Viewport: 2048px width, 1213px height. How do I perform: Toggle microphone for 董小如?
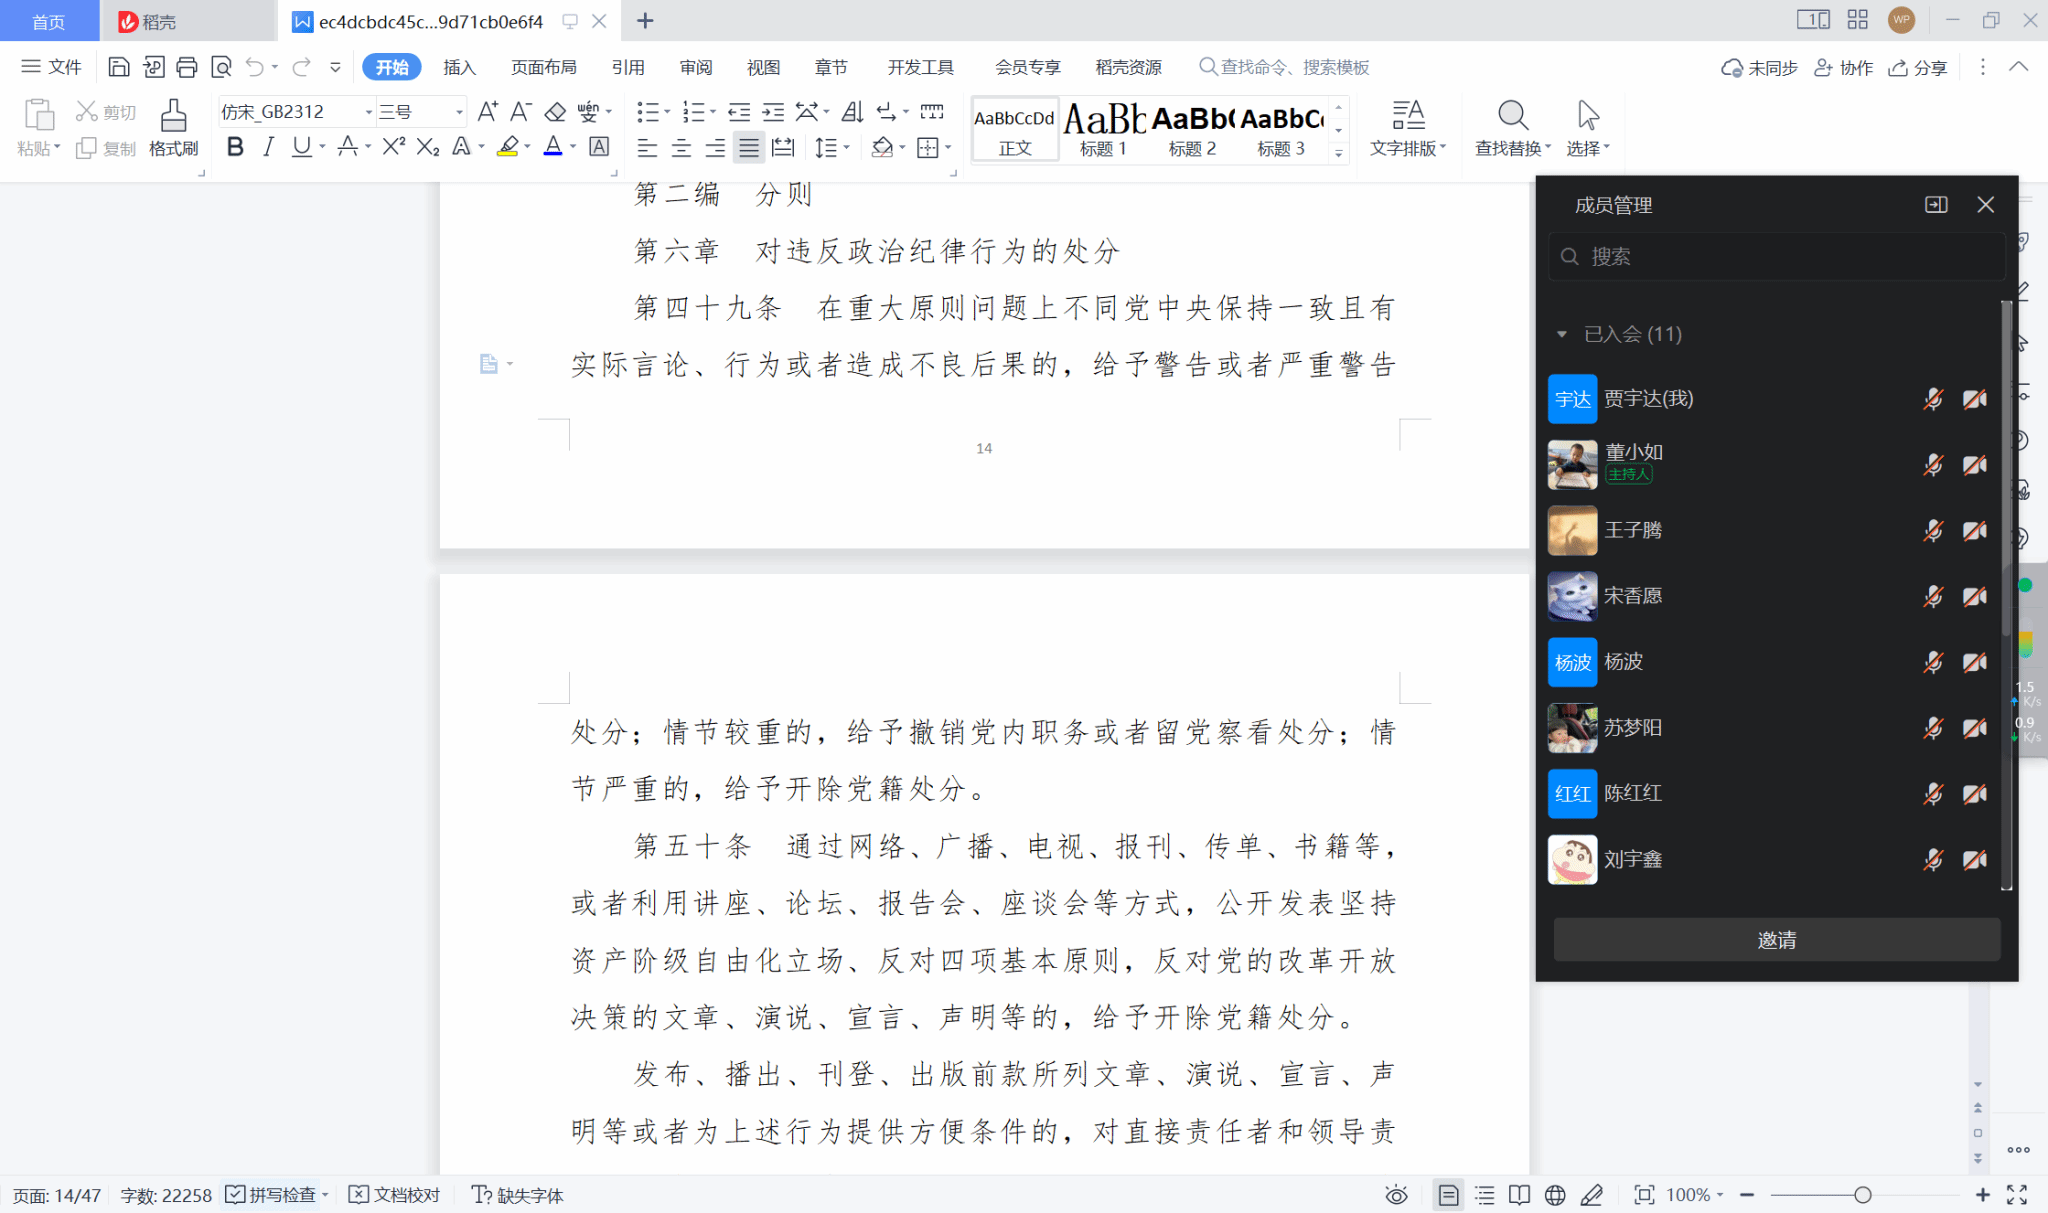click(x=1933, y=465)
